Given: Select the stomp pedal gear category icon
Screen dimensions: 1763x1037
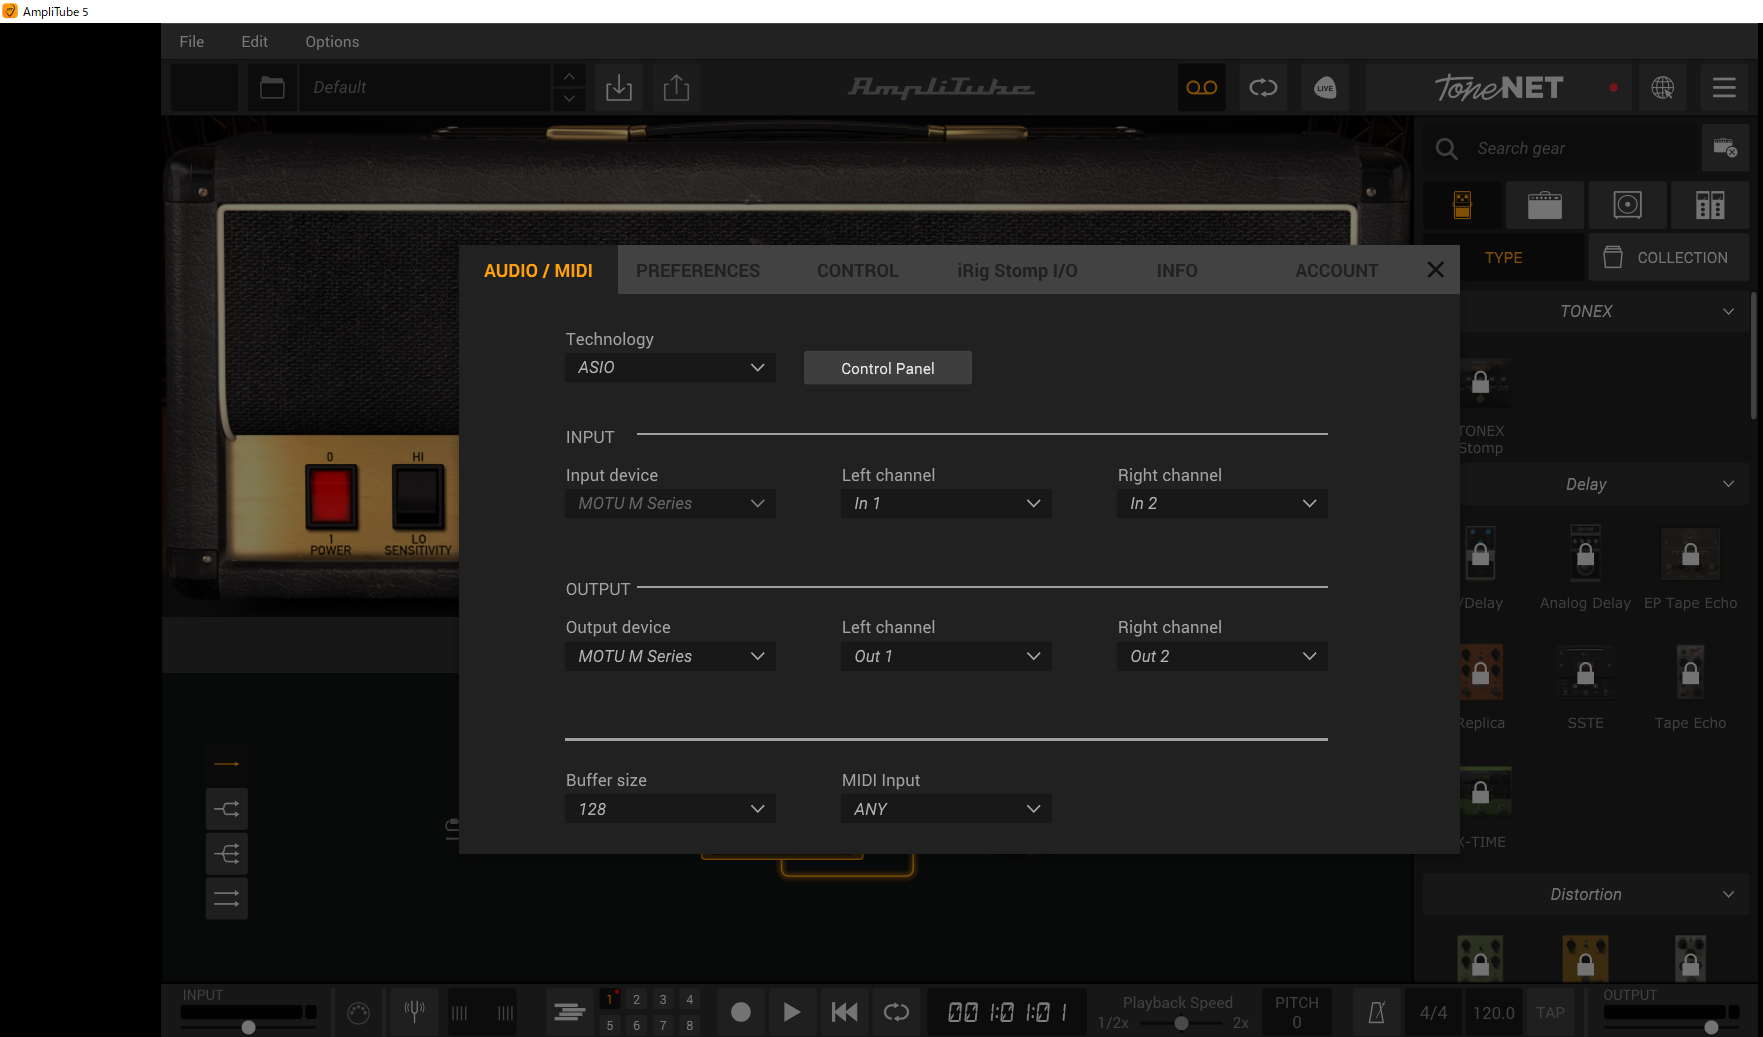Looking at the screenshot, I should (1462, 205).
